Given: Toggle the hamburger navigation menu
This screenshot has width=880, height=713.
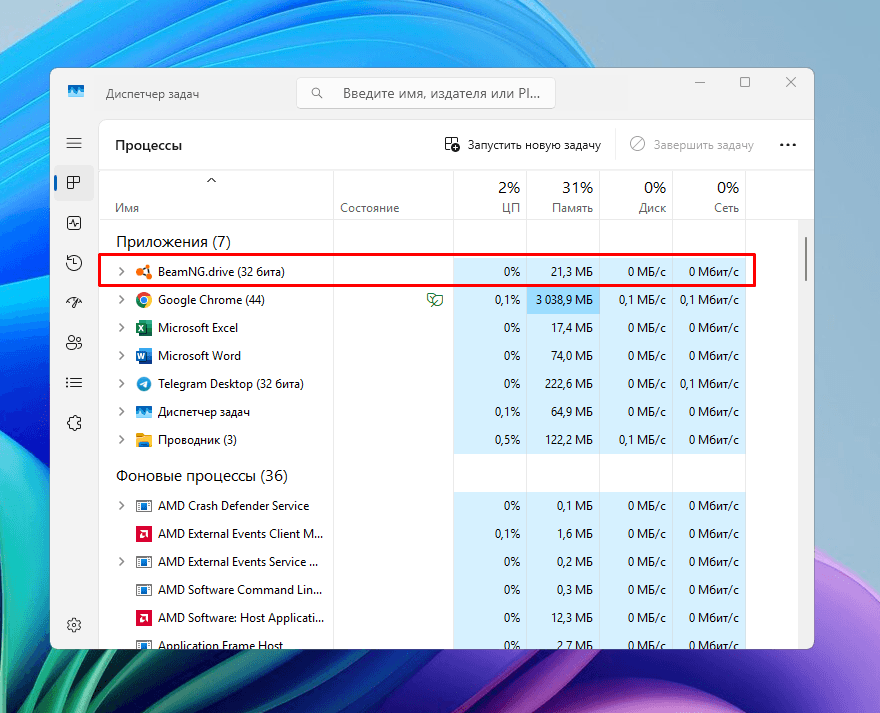Looking at the screenshot, I should [74, 143].
